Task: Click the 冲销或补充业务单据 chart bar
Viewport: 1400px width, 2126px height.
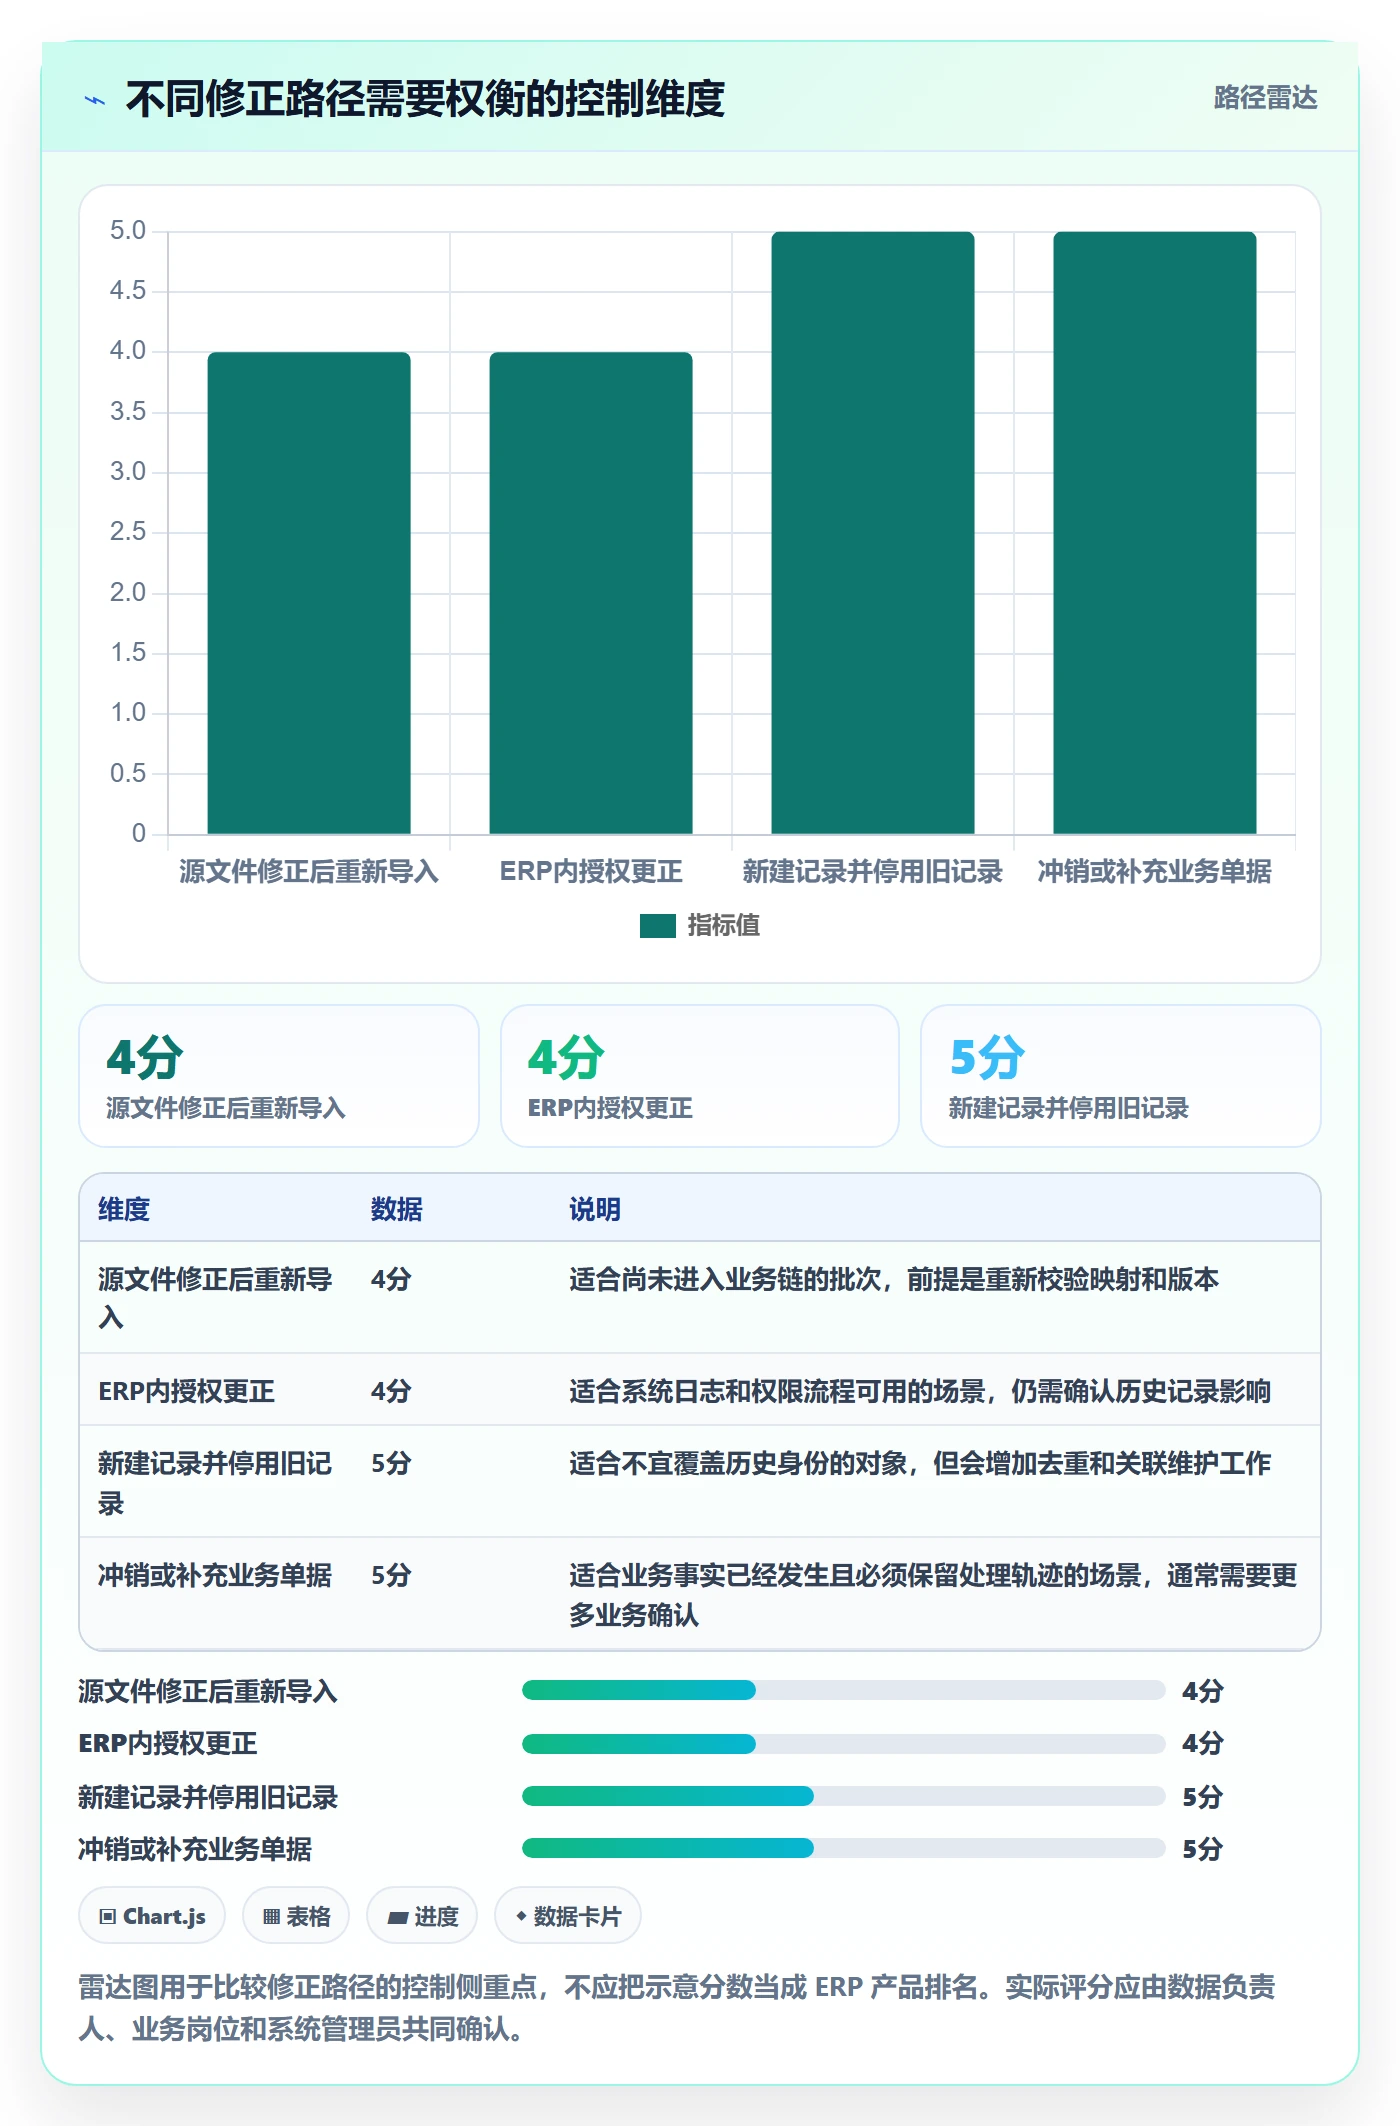Action: tap(1155, 533)
